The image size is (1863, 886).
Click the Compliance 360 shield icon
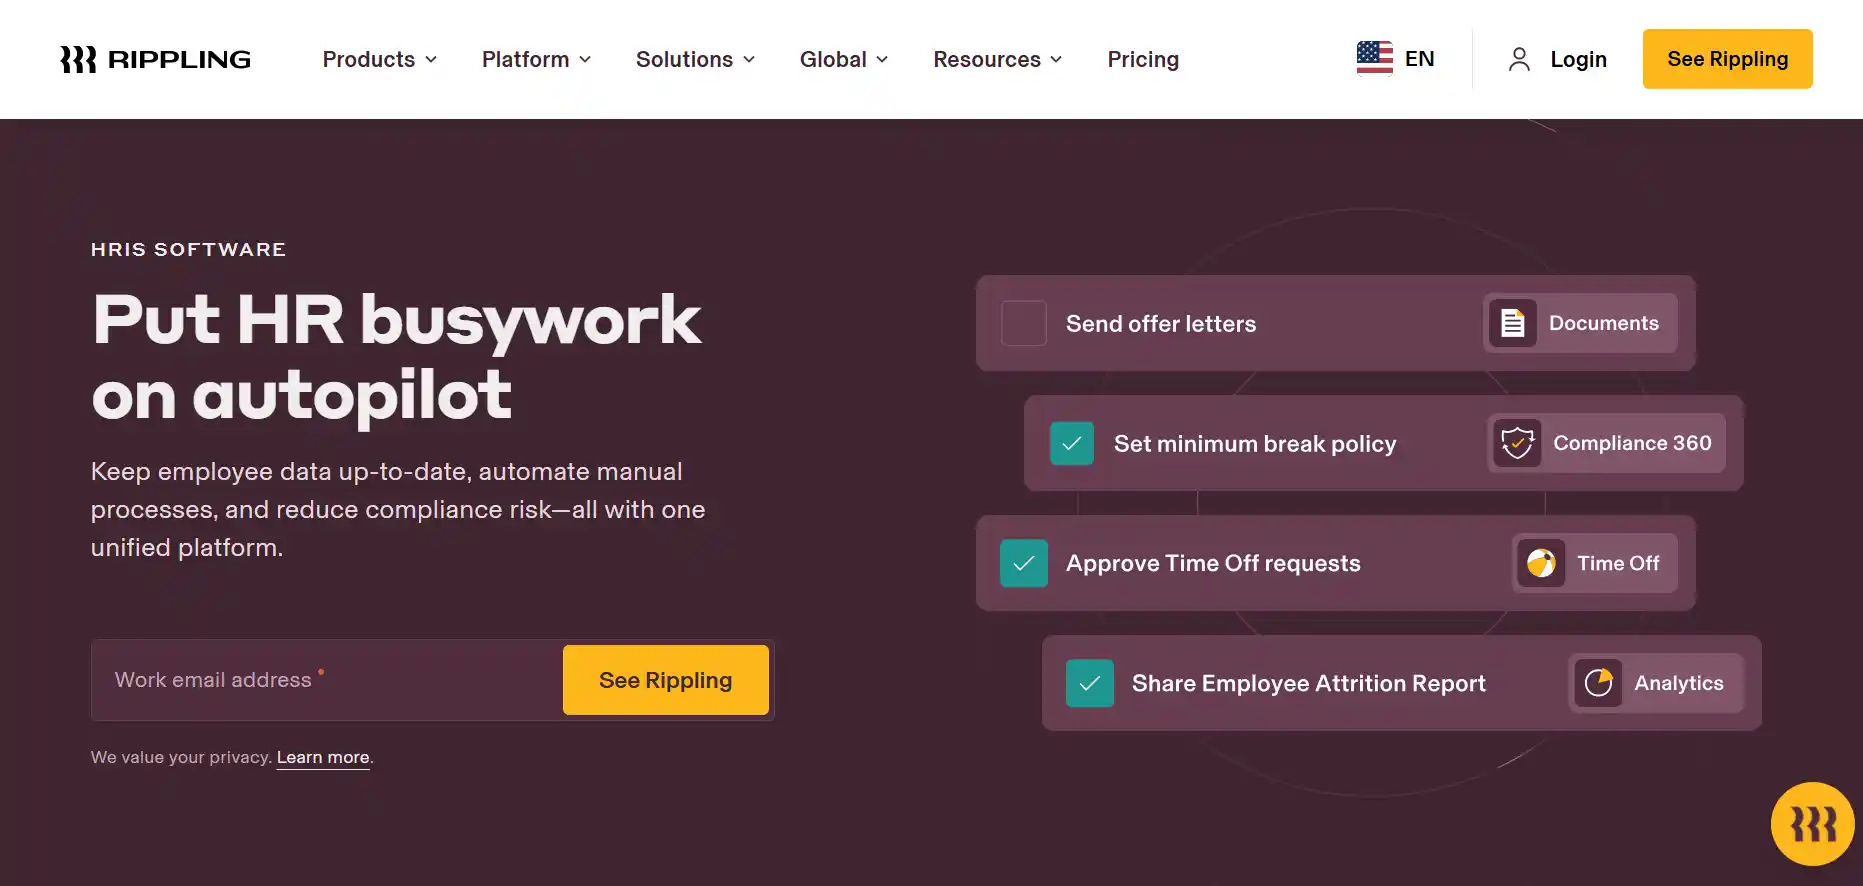[1517, 443]
